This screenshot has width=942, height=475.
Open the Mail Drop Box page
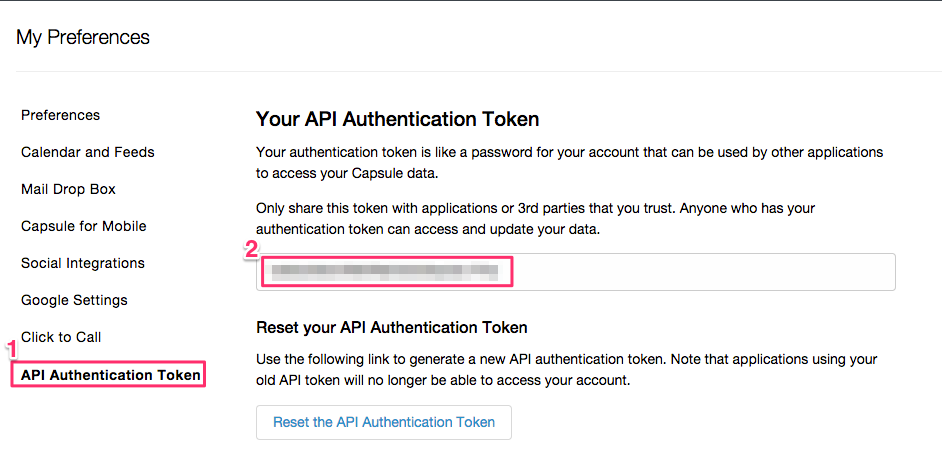[68, 189]
